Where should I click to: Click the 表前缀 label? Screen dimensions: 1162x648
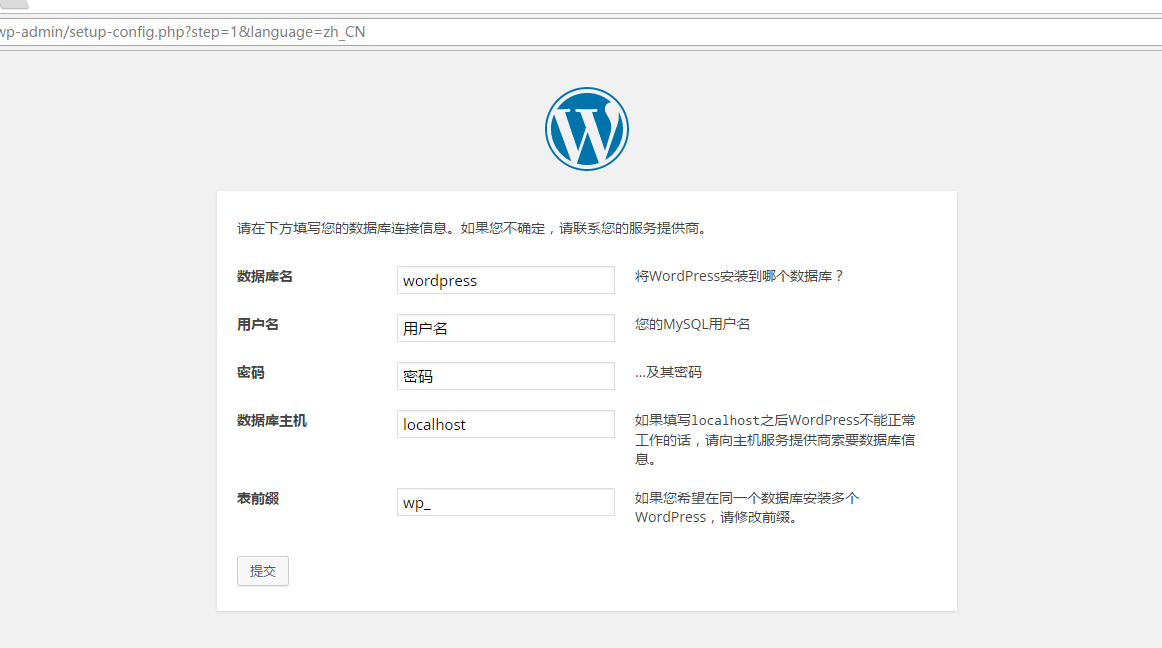[258, 499]
